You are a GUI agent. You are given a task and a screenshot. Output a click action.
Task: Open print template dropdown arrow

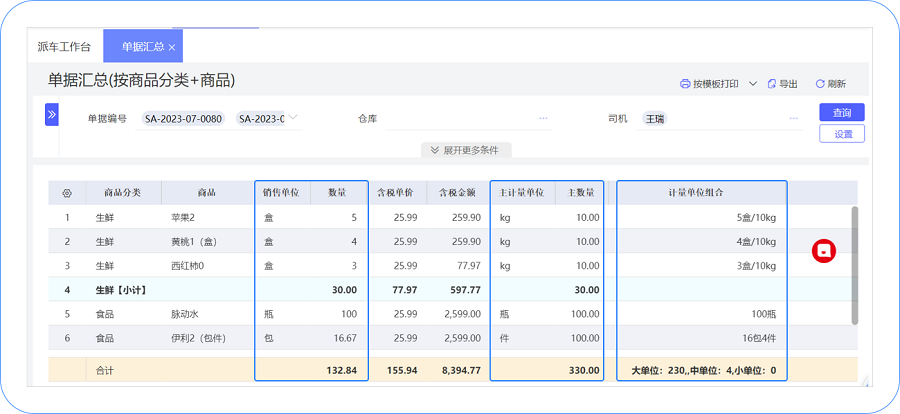coord(753,84)
